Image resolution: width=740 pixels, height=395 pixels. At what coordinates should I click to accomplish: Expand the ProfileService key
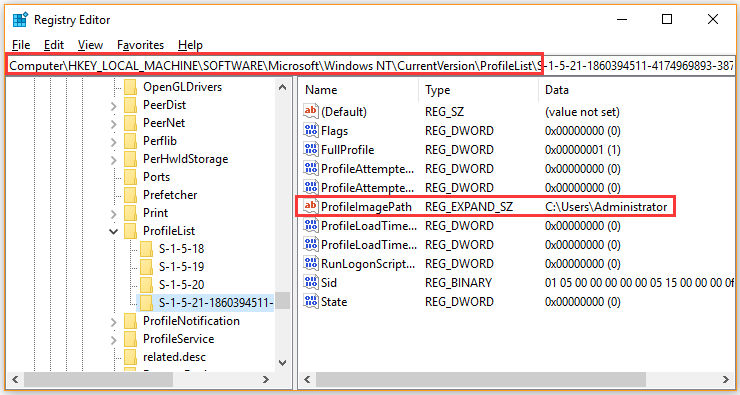(x=113, y=341)
